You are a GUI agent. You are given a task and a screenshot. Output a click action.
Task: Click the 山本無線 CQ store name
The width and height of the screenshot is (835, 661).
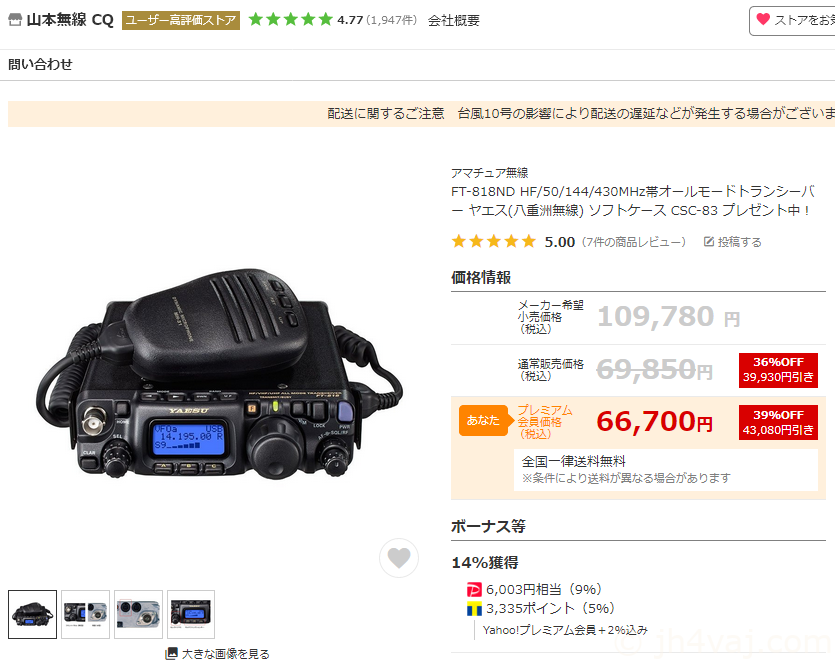pyautogui.click(x=70, y=20)
